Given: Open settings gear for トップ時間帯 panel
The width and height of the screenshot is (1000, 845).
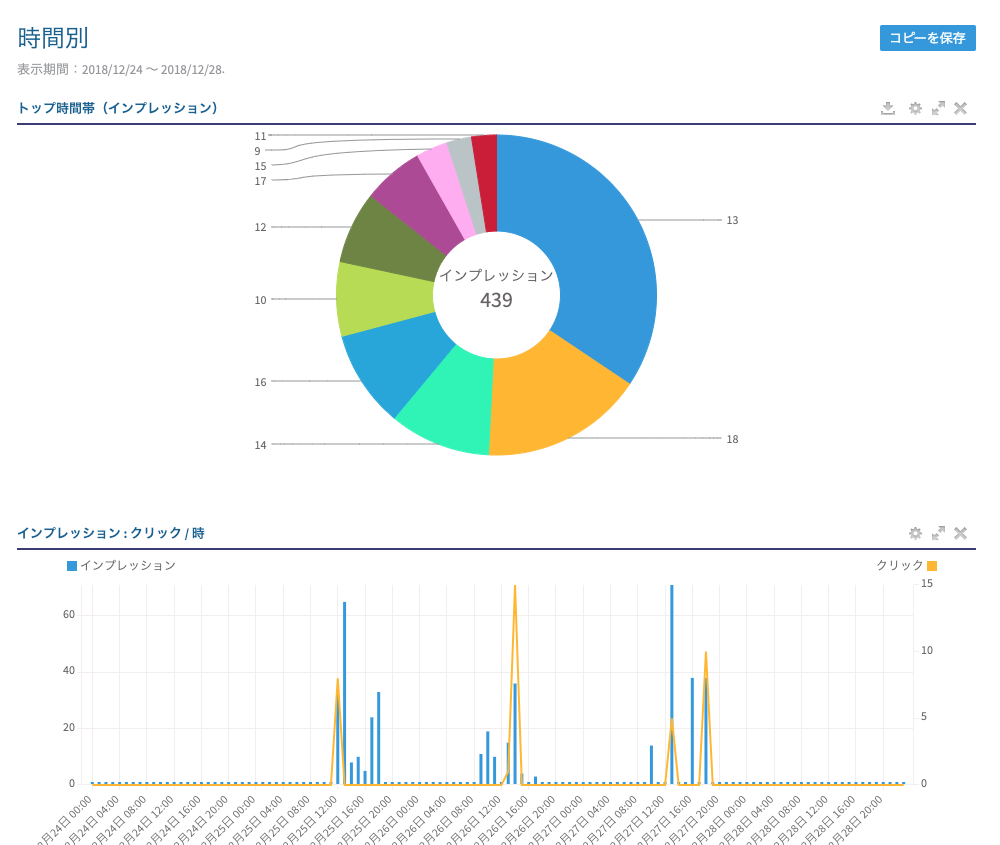Looking at the screenshot, I should (x=914, y=108).
